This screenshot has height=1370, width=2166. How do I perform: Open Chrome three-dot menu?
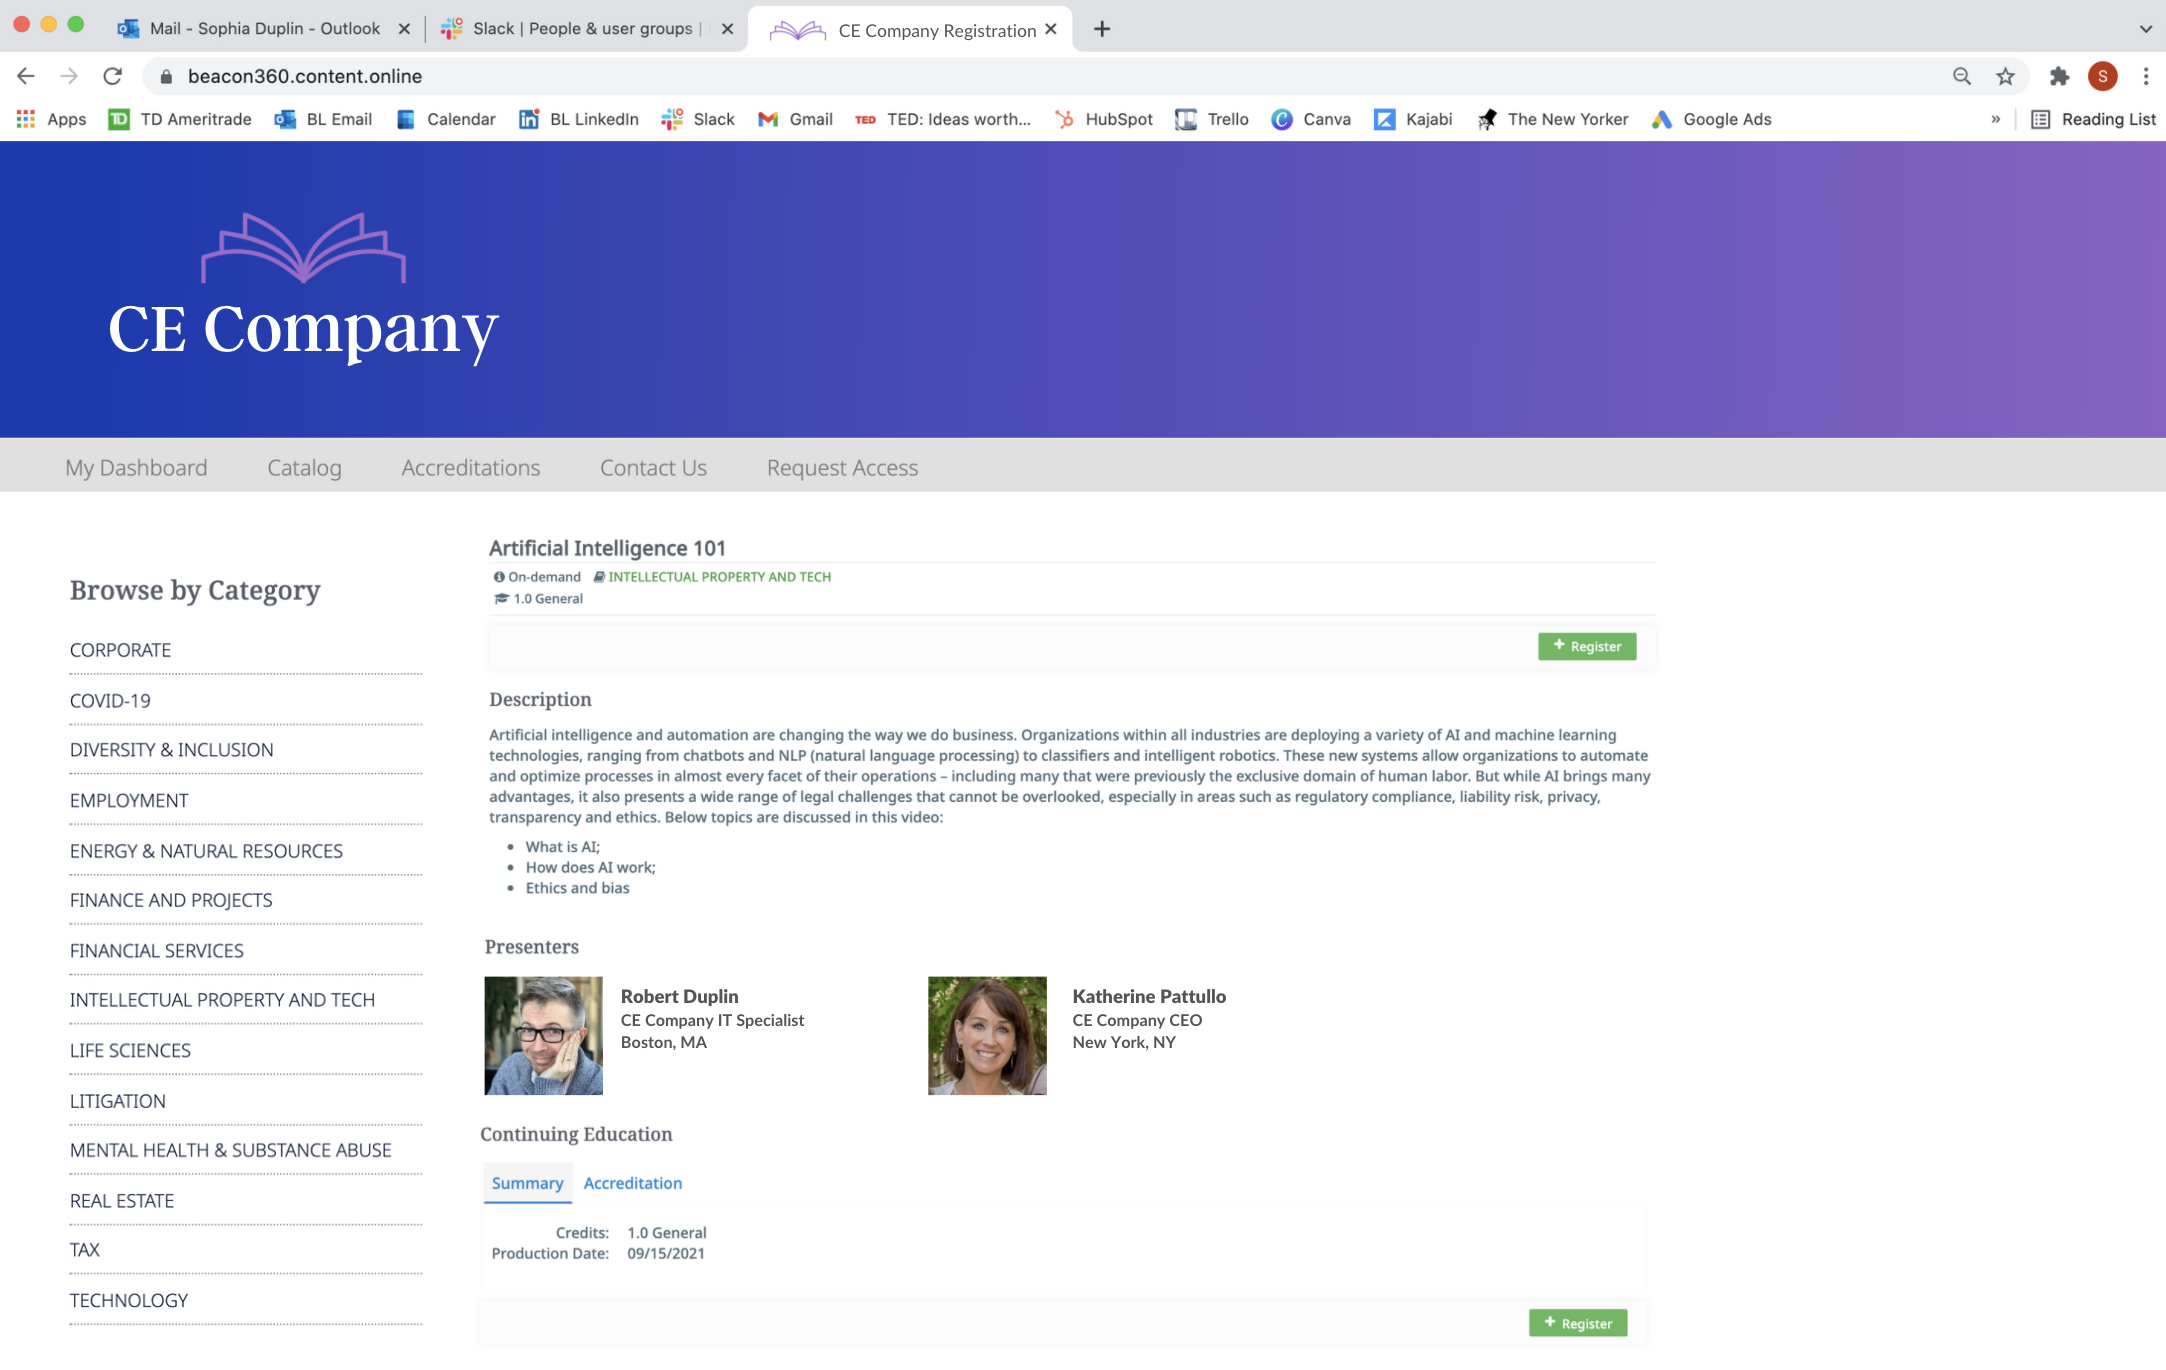[x=2145, y=76]
